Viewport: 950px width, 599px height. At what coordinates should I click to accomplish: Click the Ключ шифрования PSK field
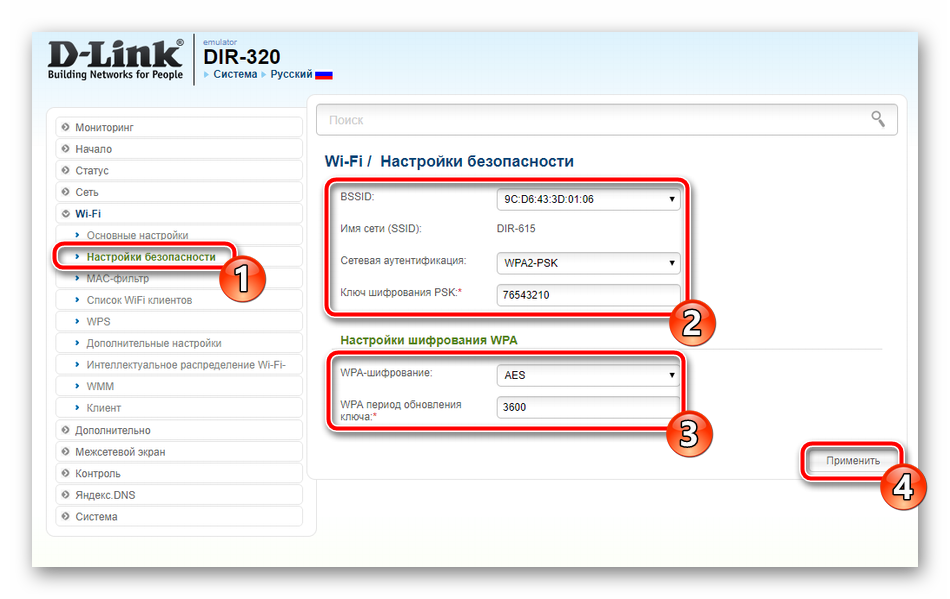coord(588,295)
